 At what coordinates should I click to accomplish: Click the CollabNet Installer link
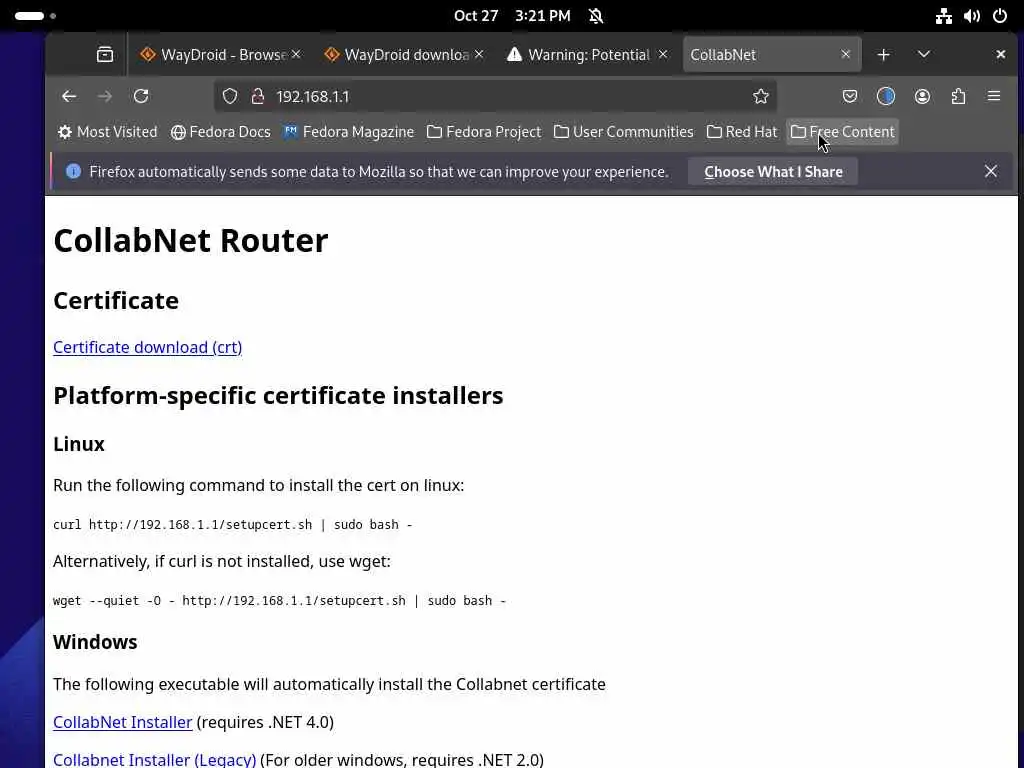pyautogui.click(x=123, y=722)
